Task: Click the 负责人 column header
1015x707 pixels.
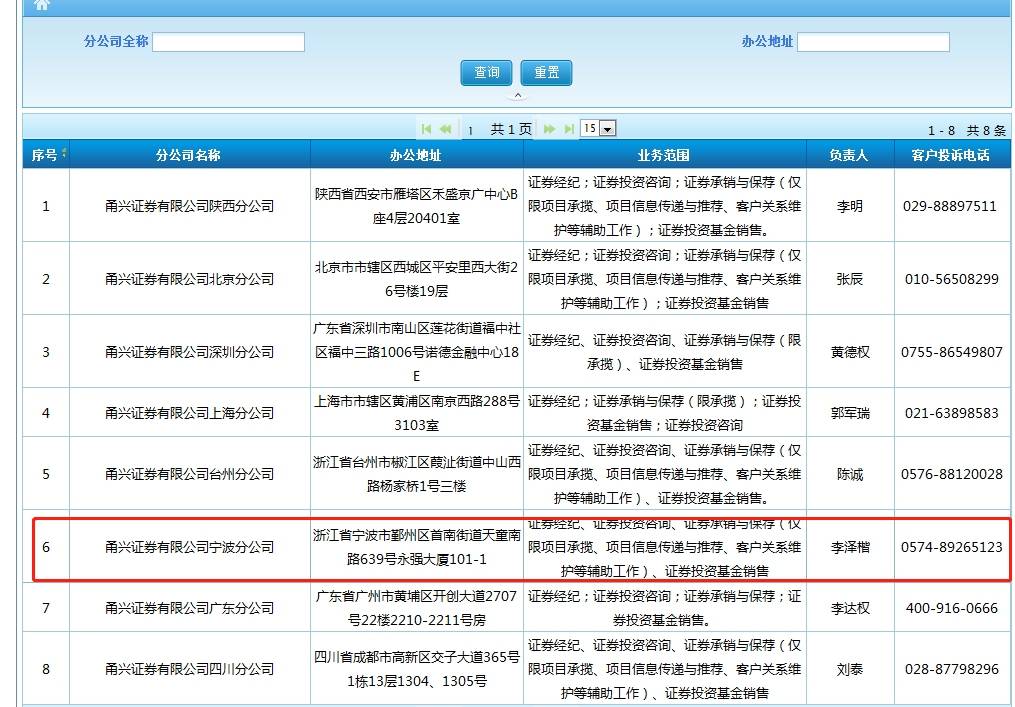Action: click(849, 155)
